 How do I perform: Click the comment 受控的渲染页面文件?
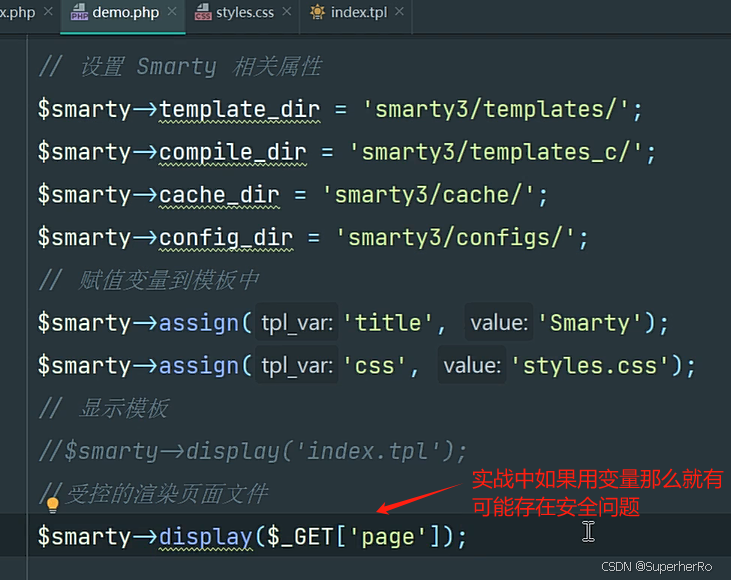coord(154,494)
